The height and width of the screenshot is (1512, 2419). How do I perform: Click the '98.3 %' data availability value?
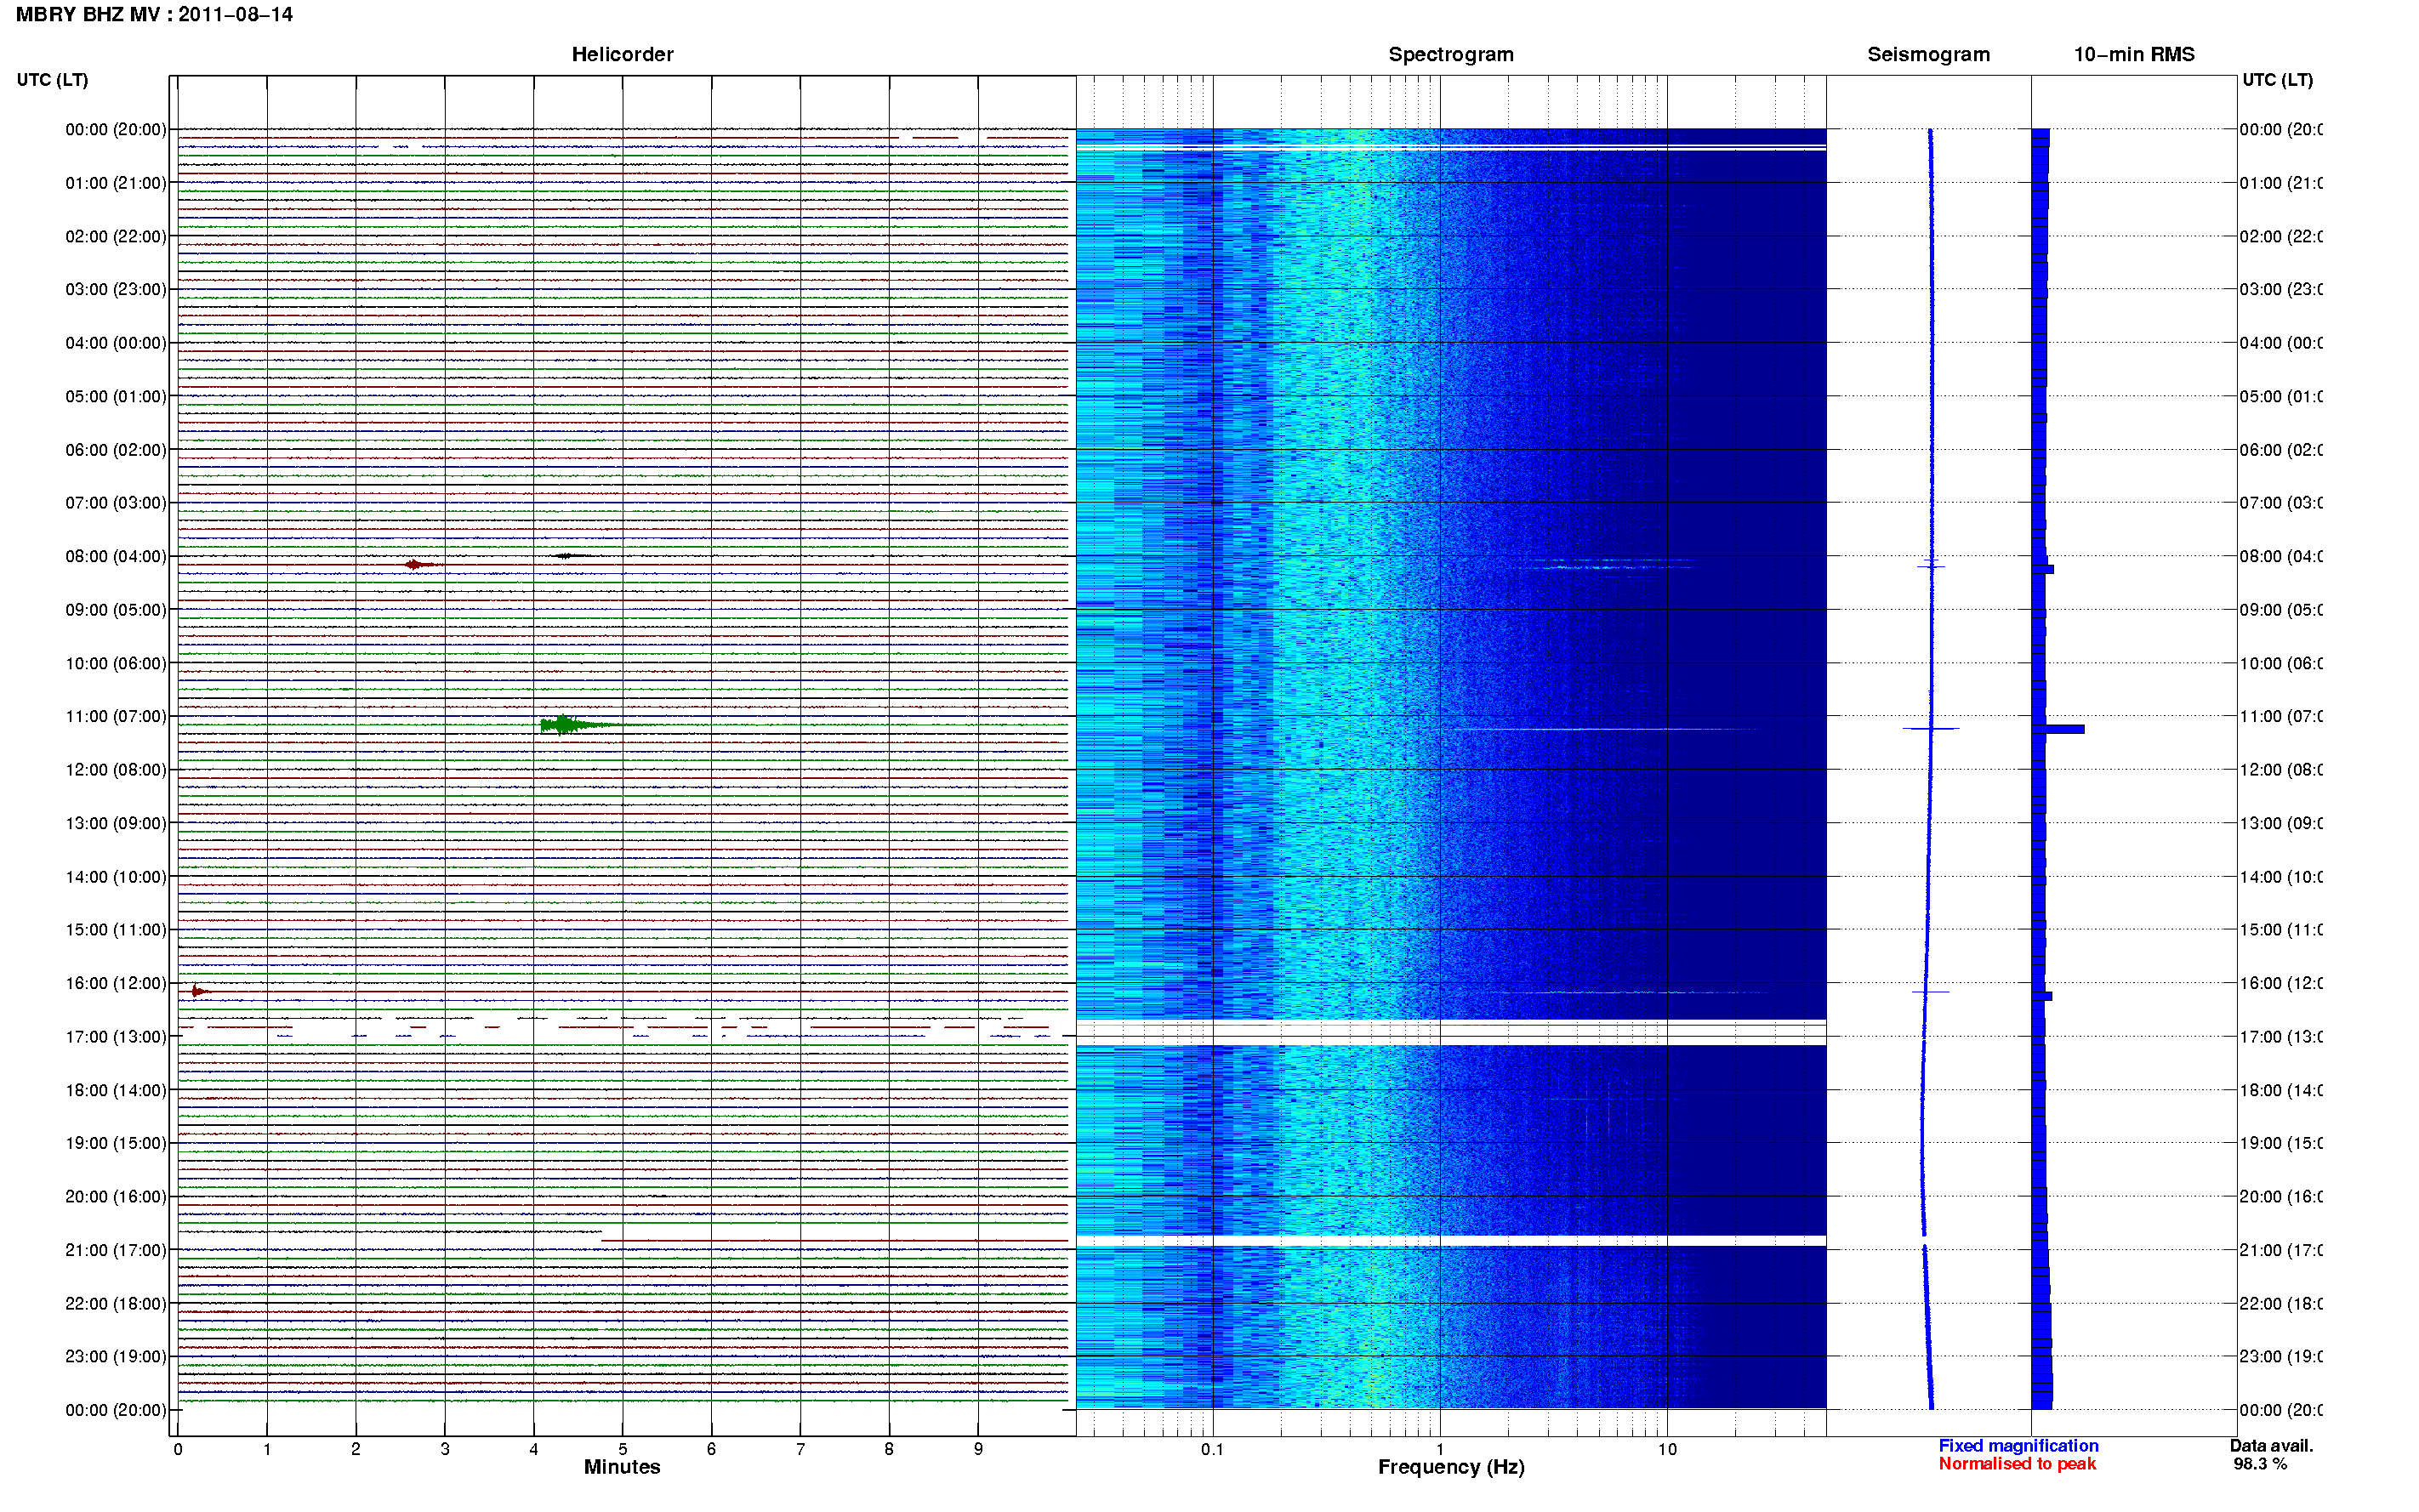(x=2260, y=1464)
